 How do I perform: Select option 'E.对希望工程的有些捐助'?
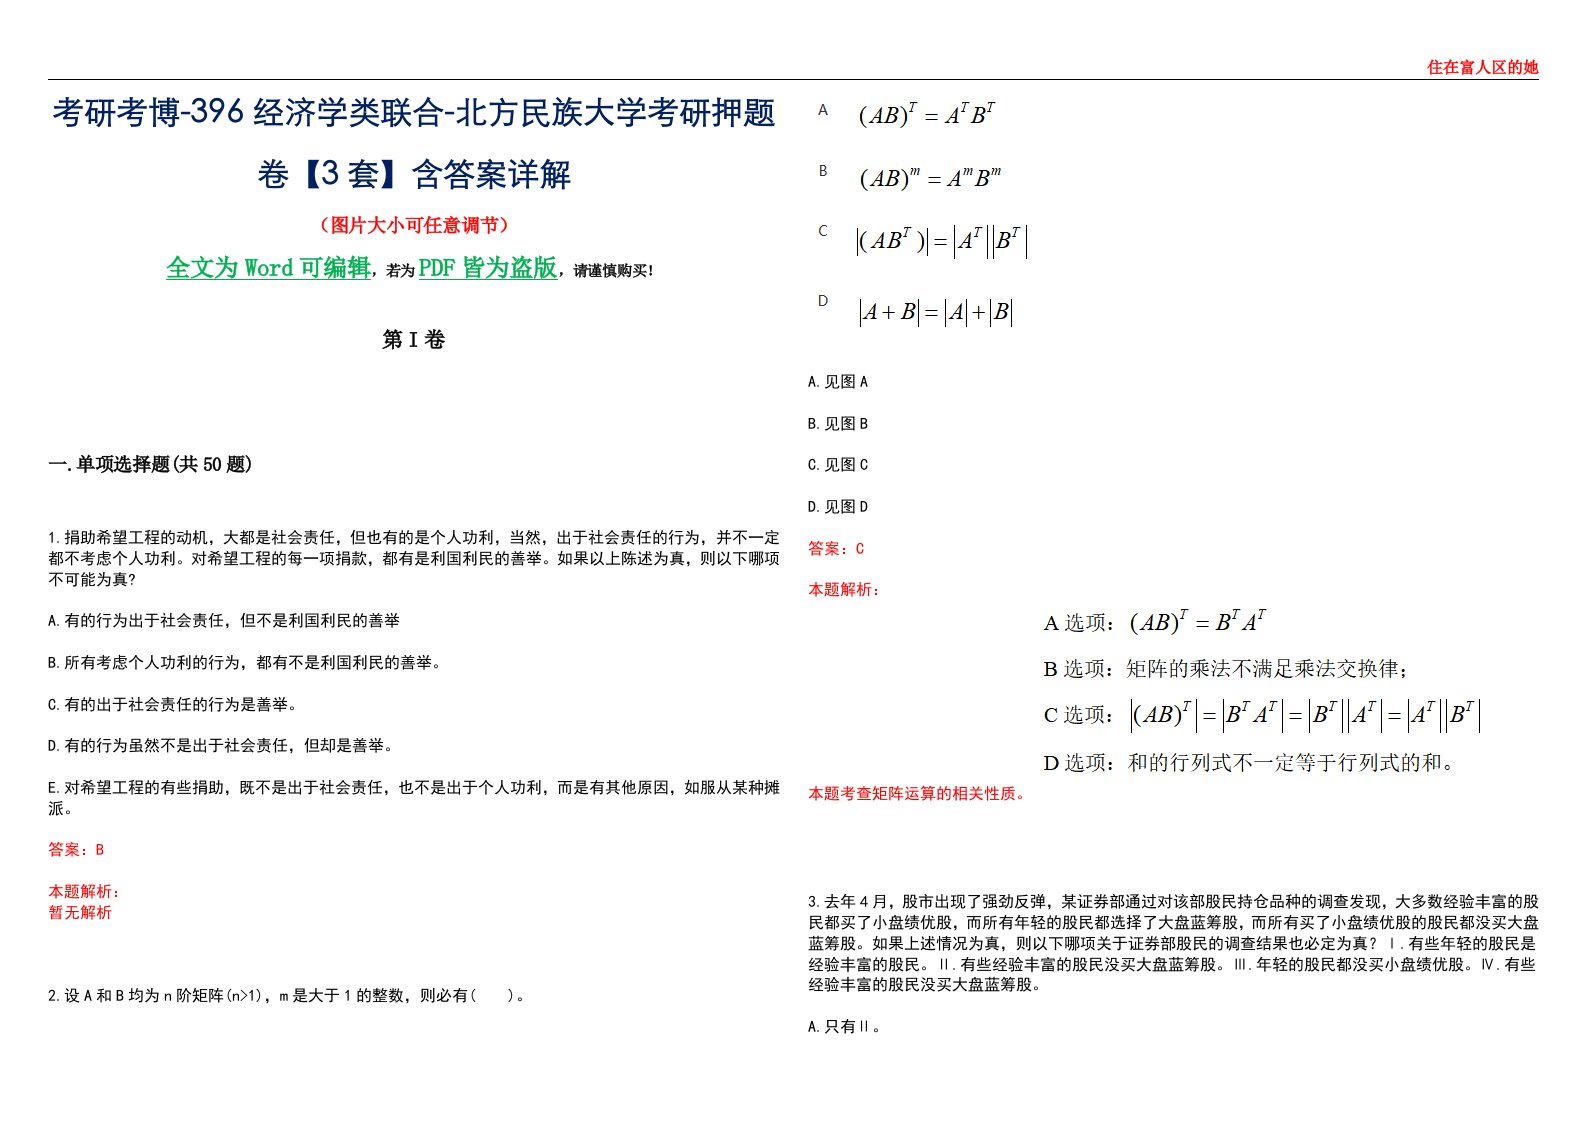[414, 798]
